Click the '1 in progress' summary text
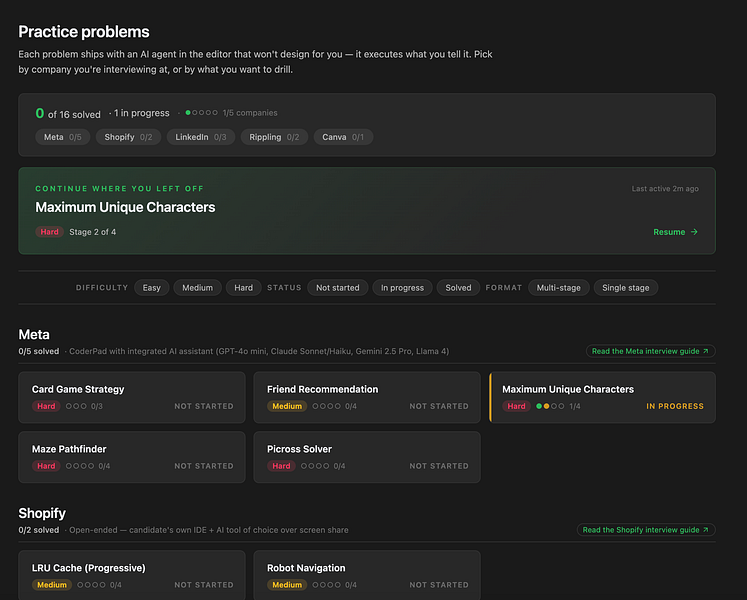This screenshot has width=747, height=600. pyautogui.click(x=141, y=113)
